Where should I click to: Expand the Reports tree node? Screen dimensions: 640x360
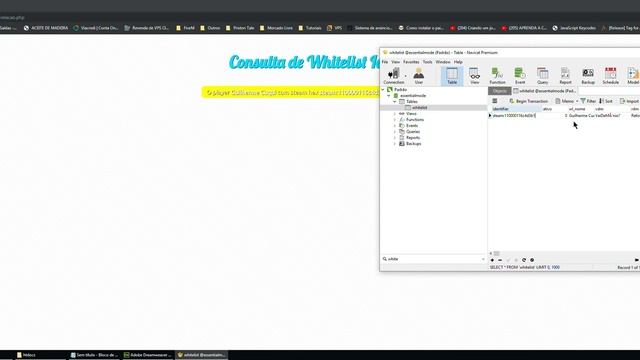[395, 138]
